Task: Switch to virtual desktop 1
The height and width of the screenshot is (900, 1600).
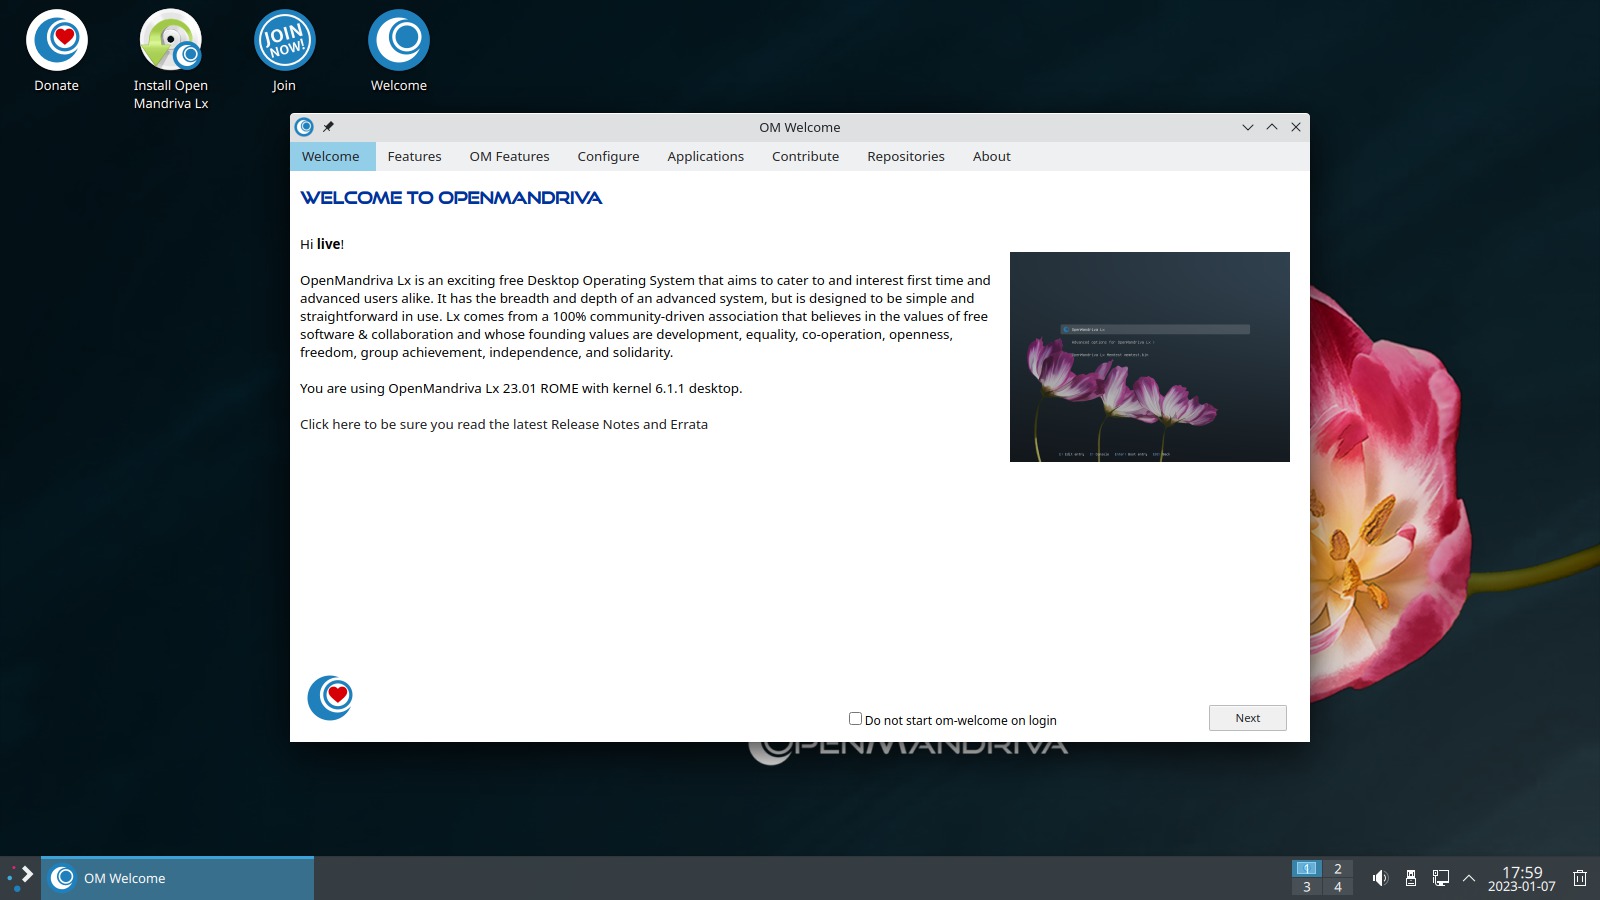Action: (x=1307, y=869)
